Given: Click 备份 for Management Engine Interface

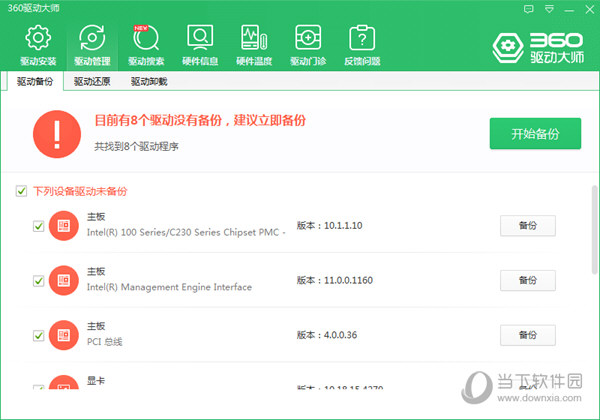Looking at the screenshot, I should pos(528,280).
